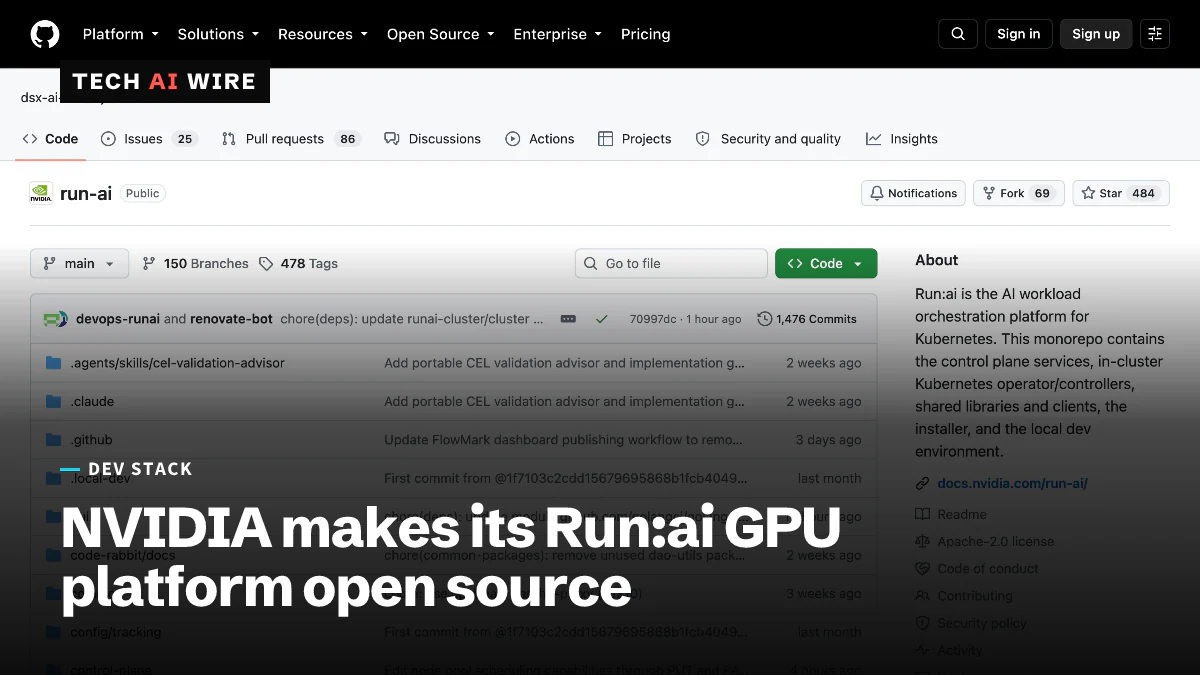
Task: Open the 1,476 Commits link
Action: coord(807,319)
